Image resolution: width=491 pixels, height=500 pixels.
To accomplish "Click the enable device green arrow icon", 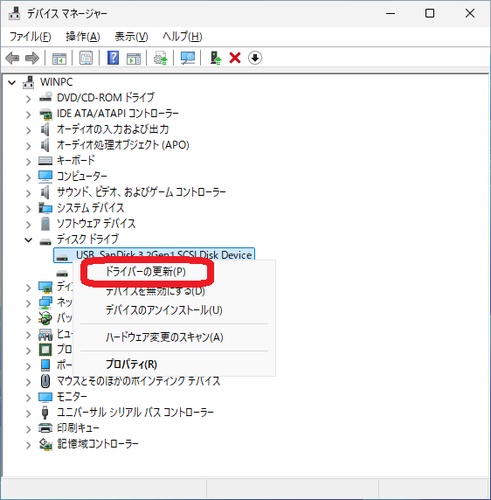I will point(215,58).
